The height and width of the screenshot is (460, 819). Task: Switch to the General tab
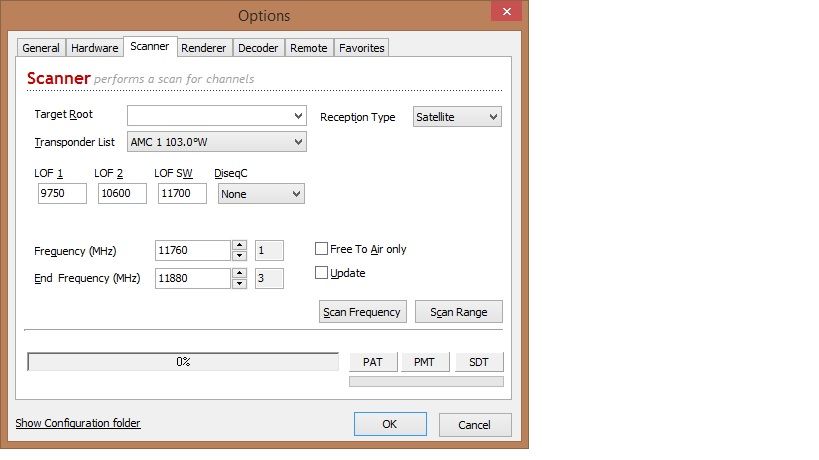tap(41, 48)
